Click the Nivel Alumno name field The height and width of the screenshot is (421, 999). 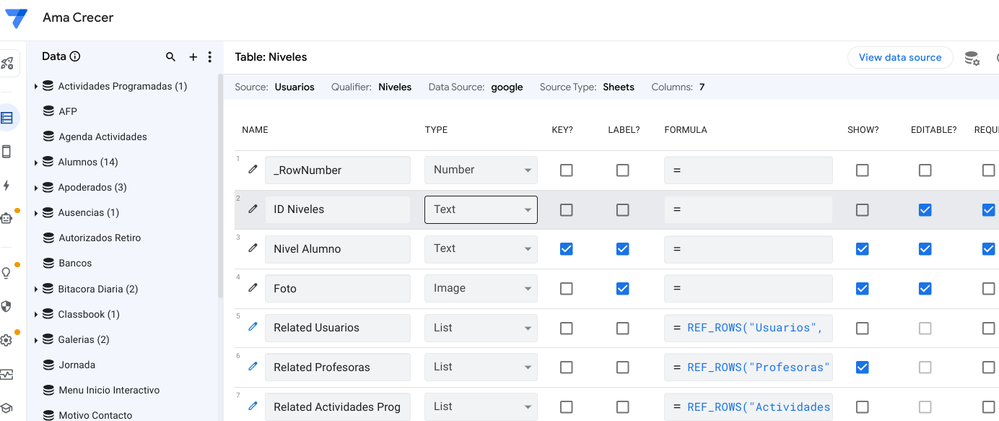point(338,249)
